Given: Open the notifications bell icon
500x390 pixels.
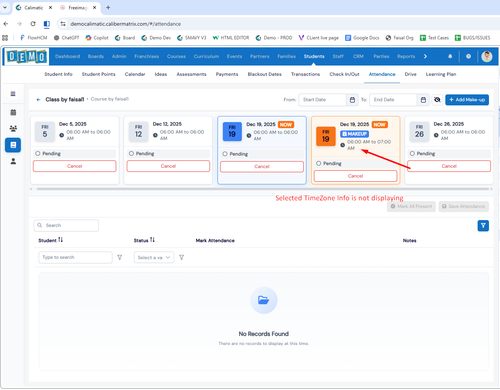Looking at the screenshot, I should point(450,56).
